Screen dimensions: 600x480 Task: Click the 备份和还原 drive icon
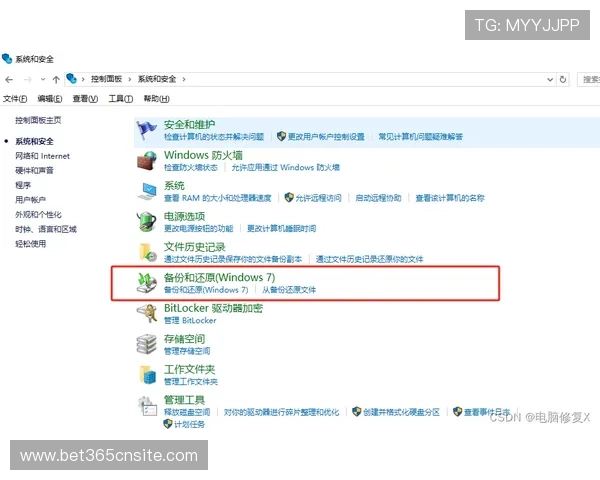coord(147,283)
